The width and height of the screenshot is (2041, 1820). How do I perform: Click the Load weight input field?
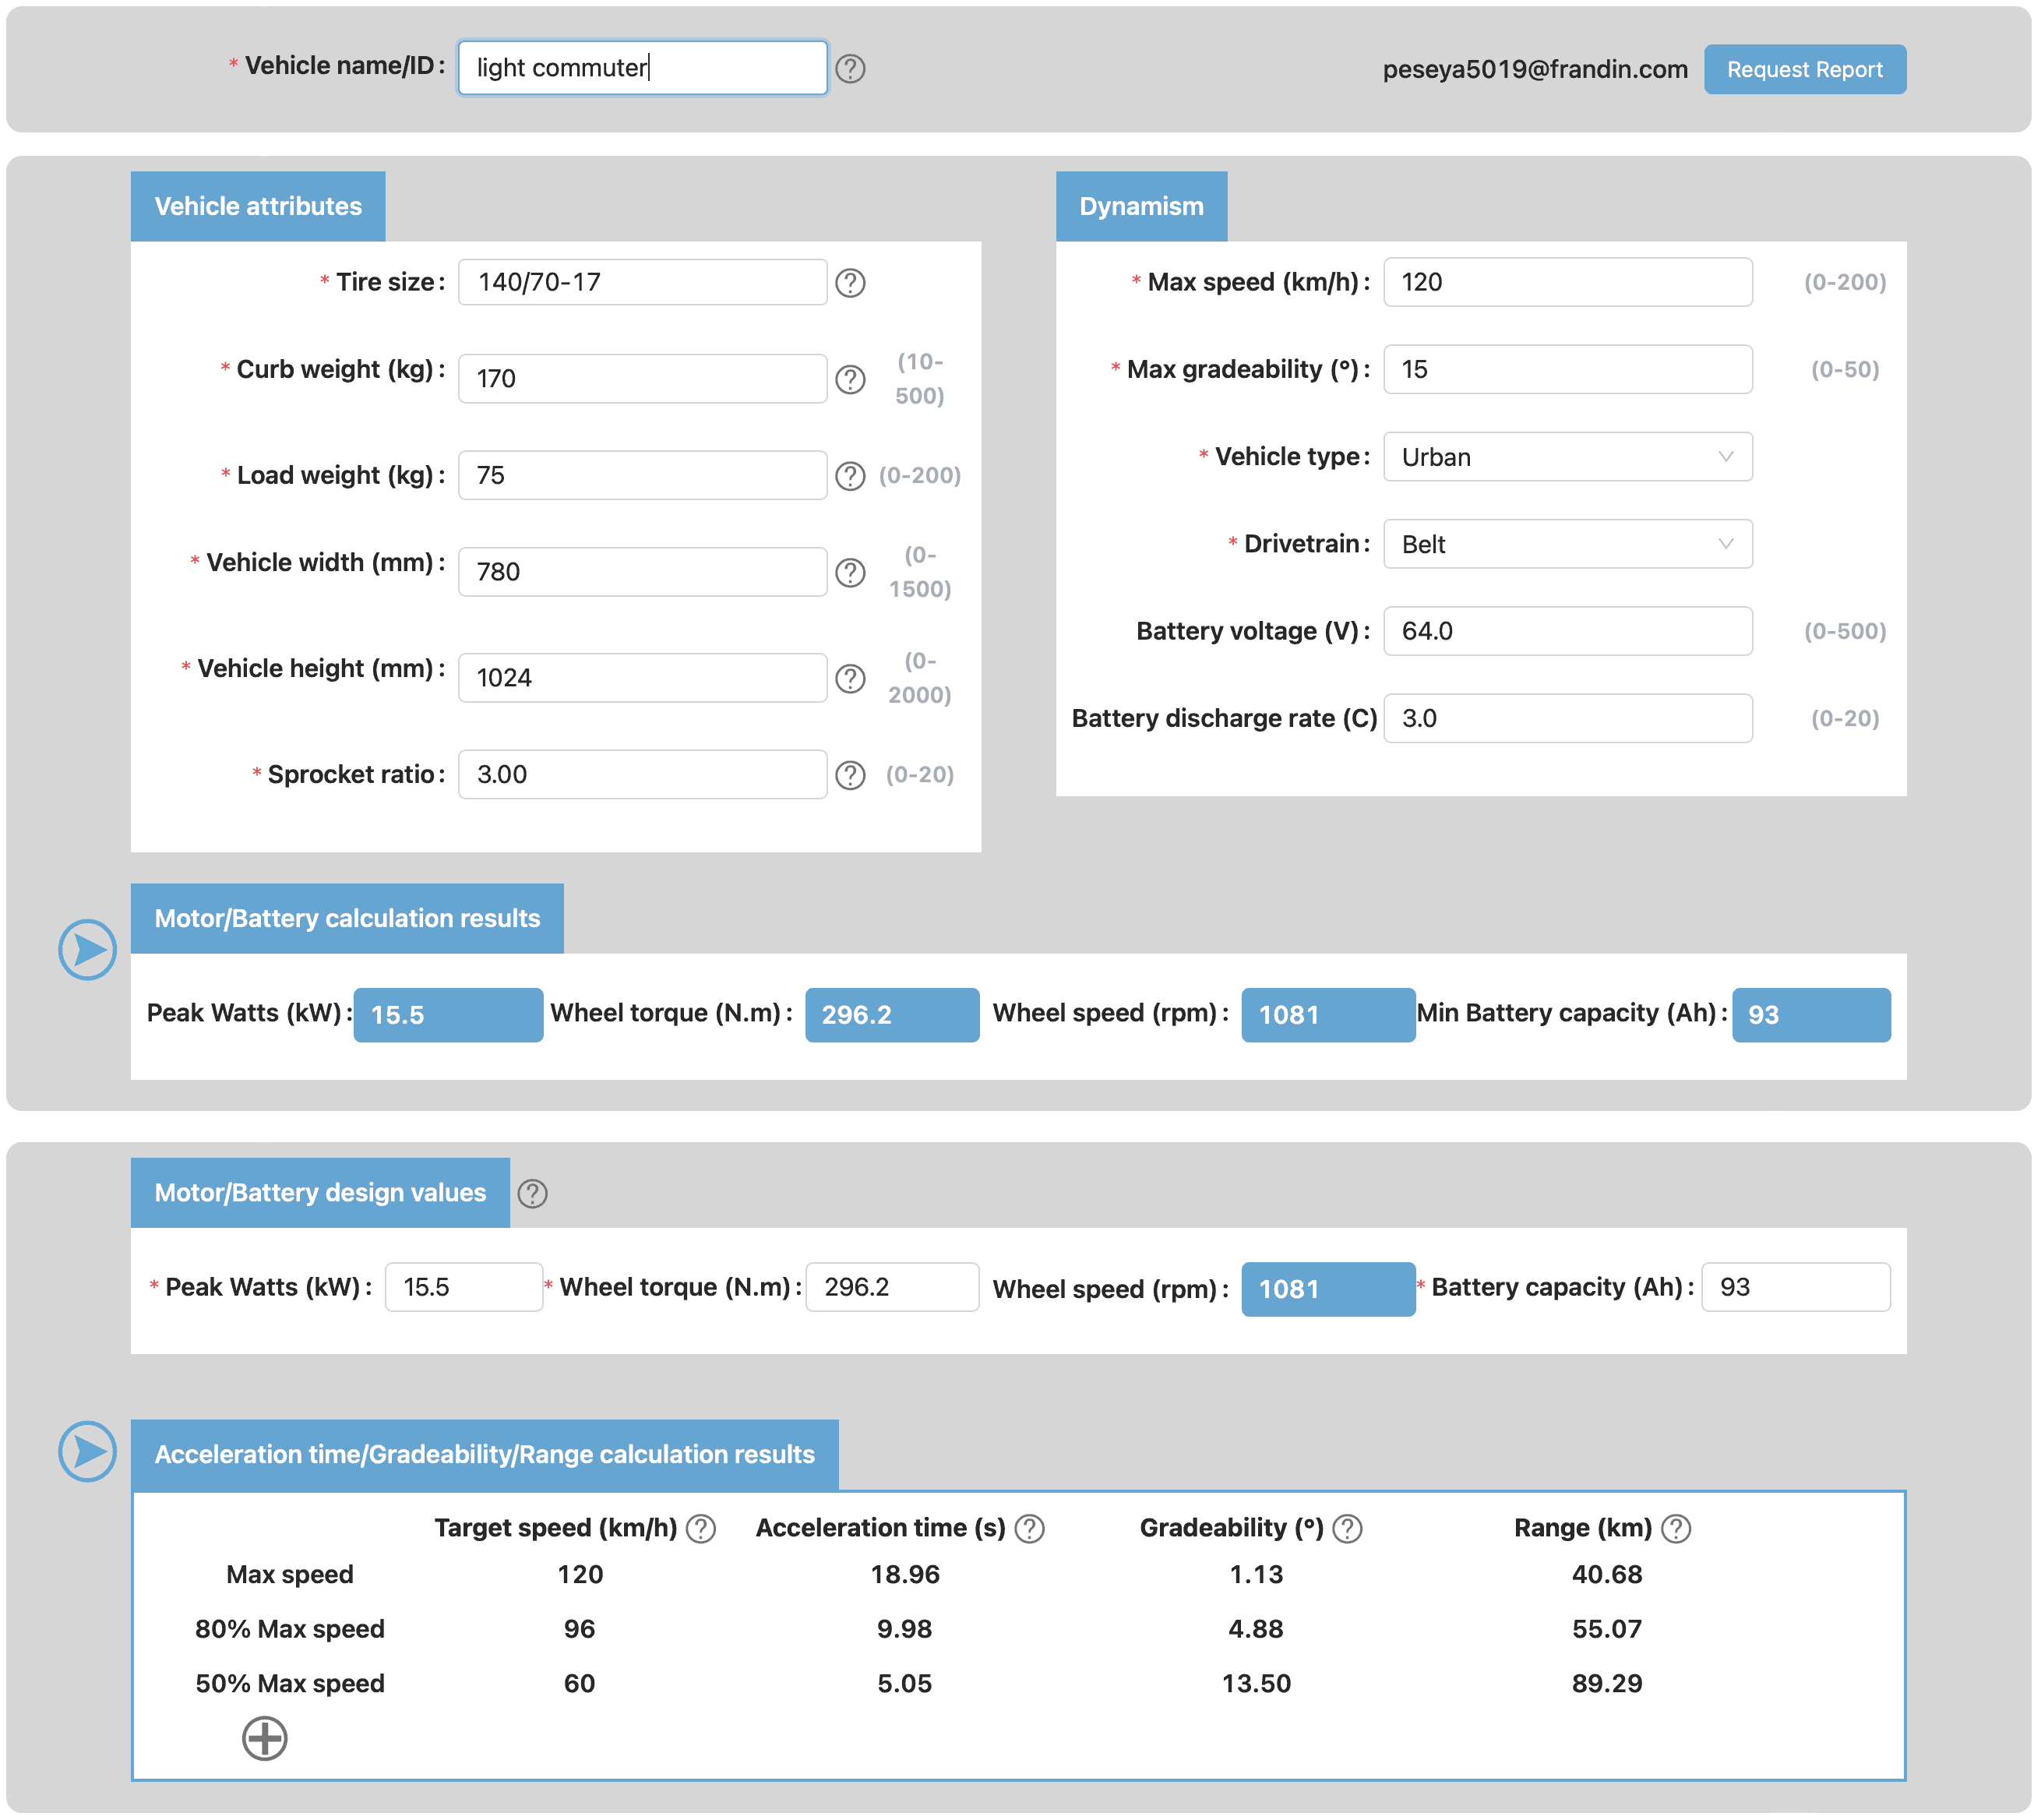coord(642,475)
